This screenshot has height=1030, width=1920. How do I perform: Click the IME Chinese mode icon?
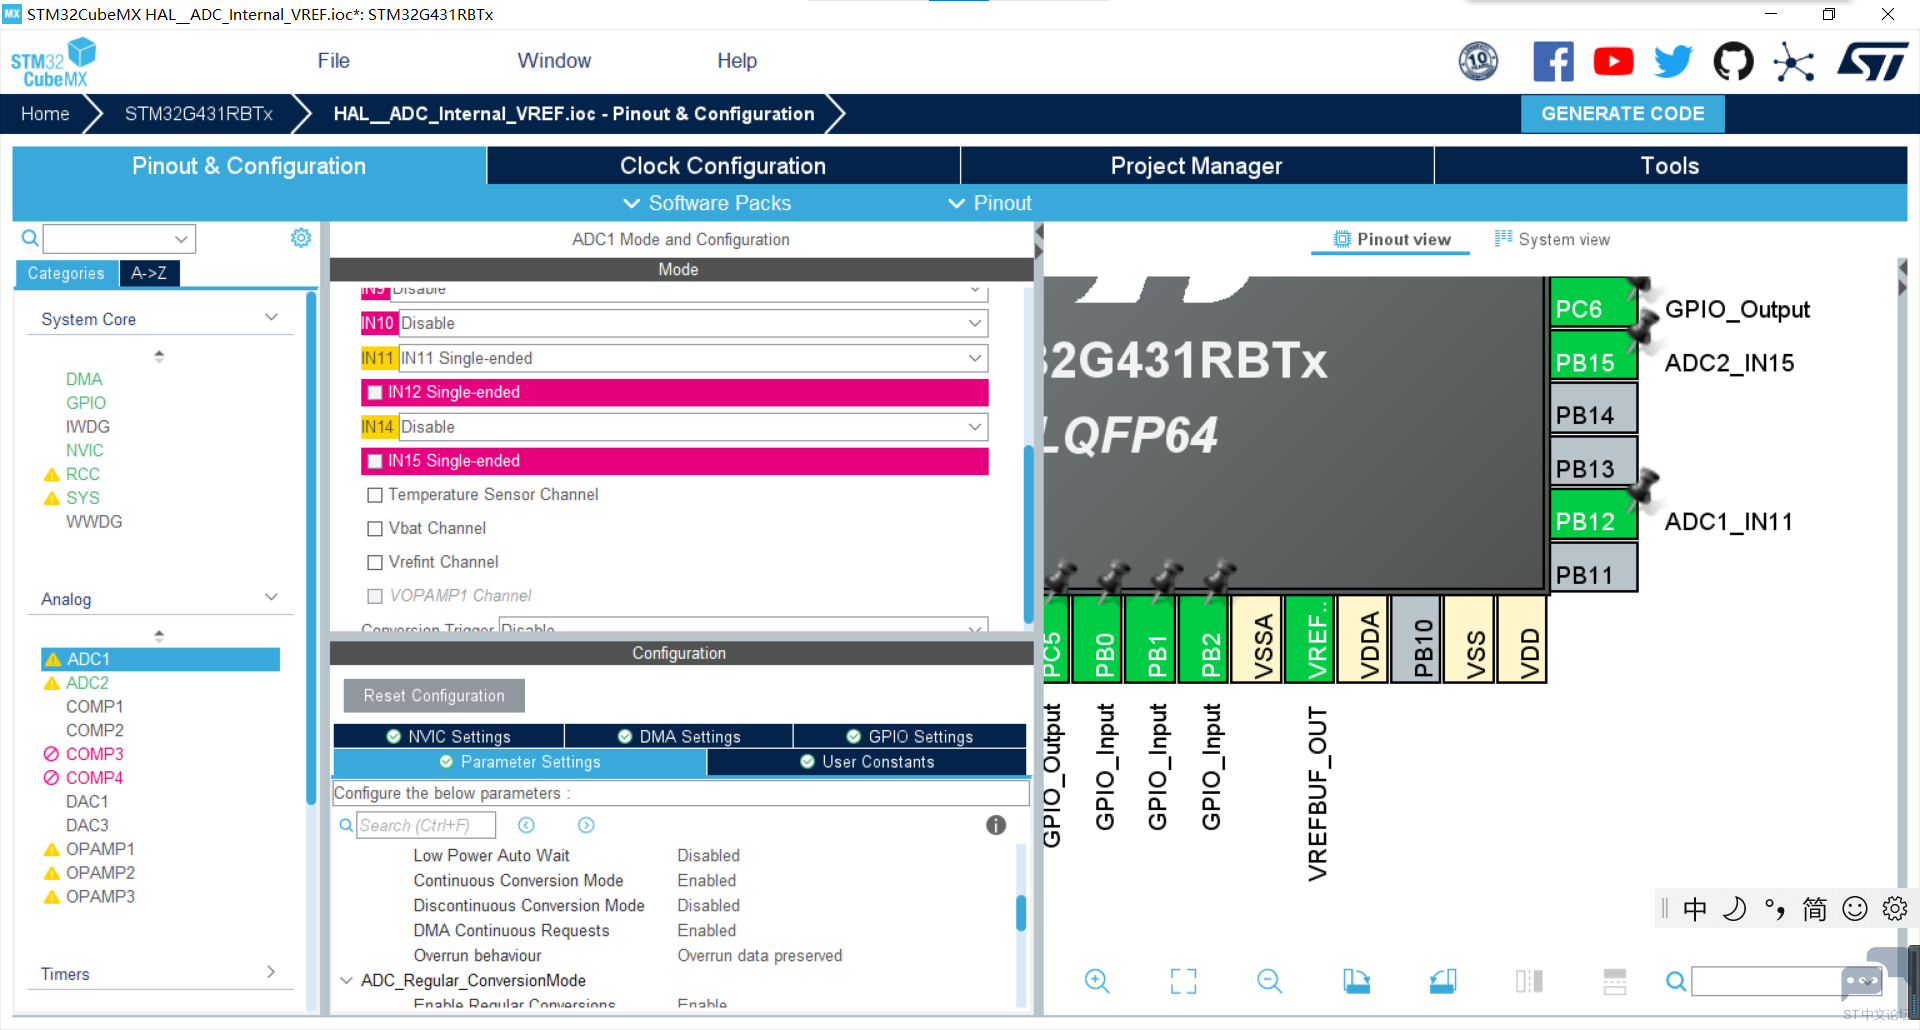1695,908
